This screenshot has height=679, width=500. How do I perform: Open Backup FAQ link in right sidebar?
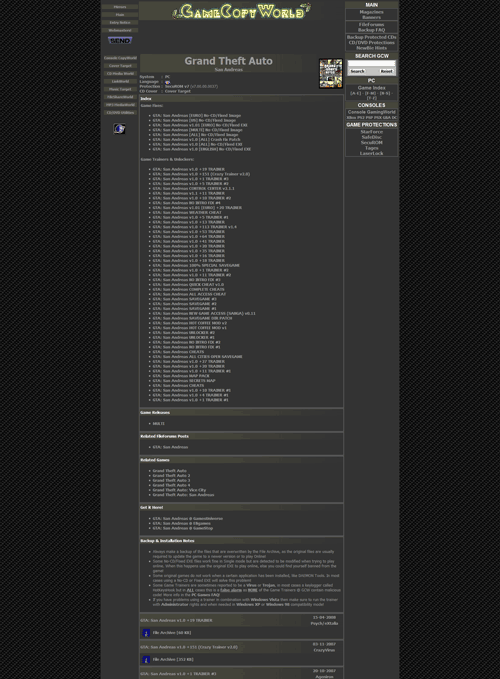pos(371,30)
